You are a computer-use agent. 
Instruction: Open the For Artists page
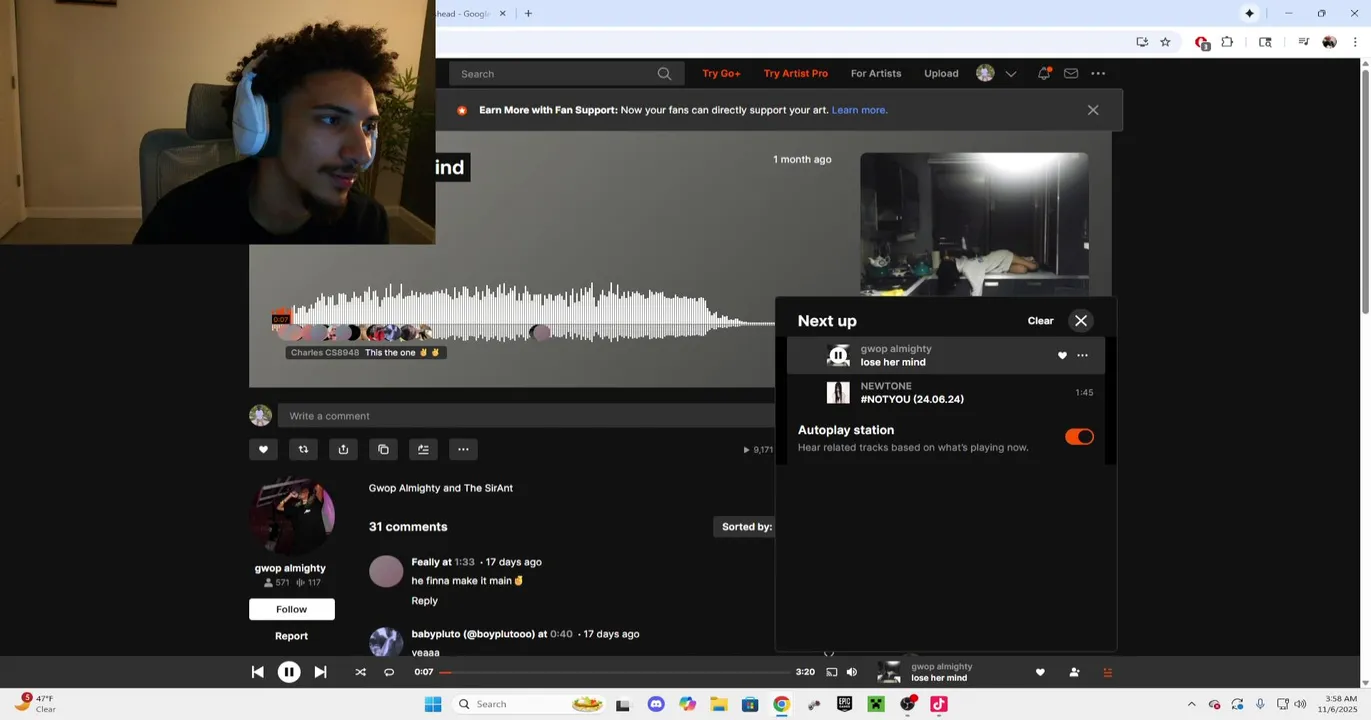click(876, 74)
